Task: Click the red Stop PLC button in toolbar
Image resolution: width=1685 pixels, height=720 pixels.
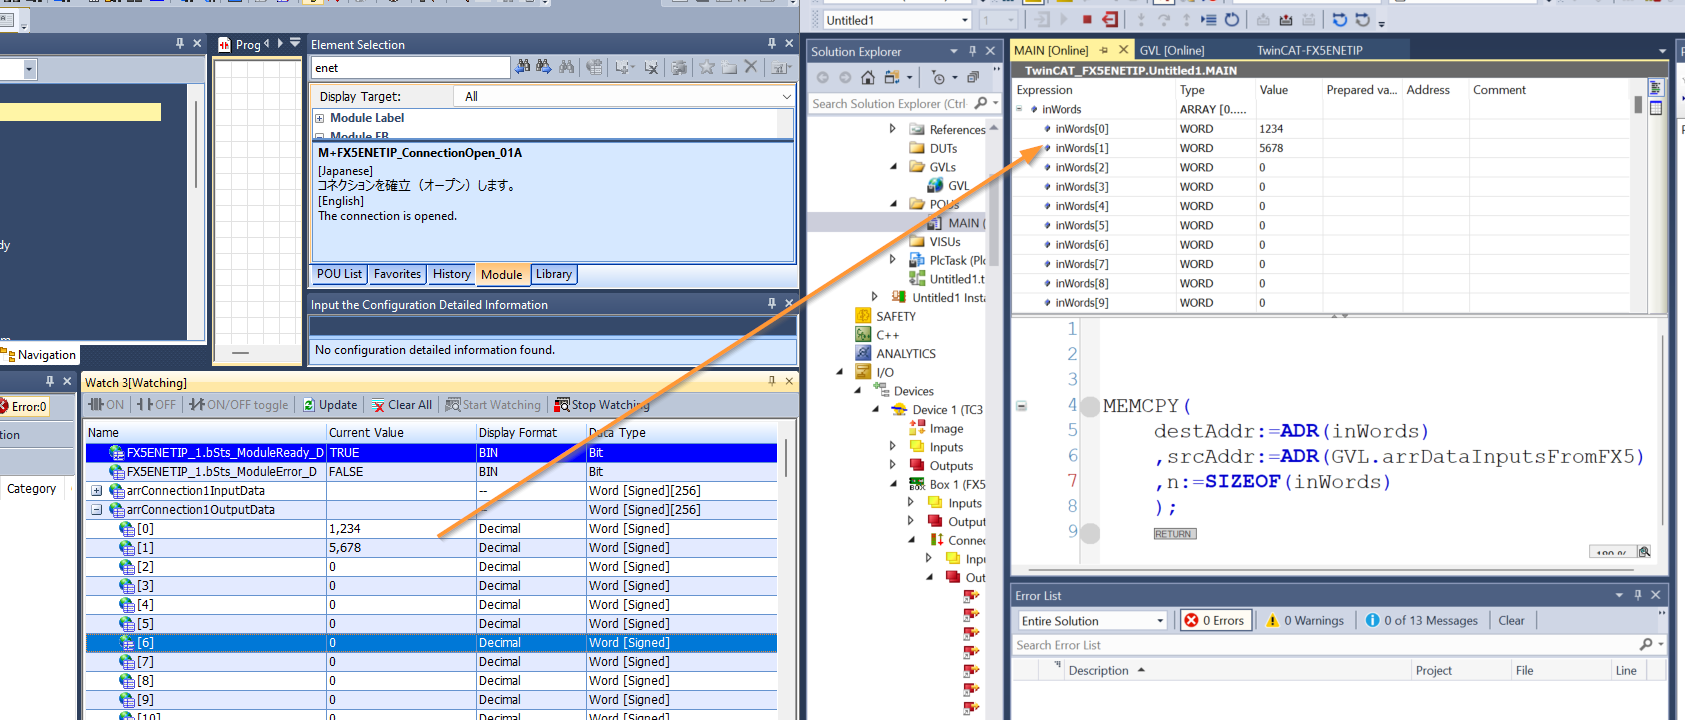Action: (1087, 20)
